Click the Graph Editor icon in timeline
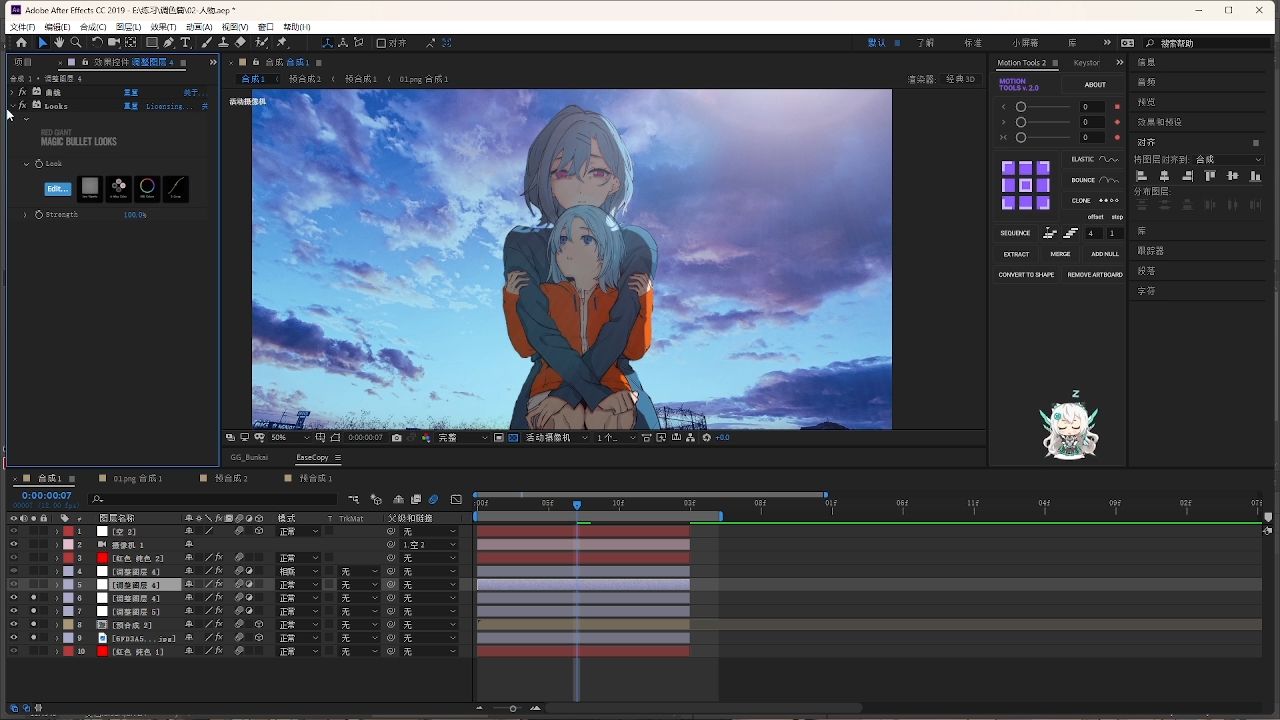The width and height of the screenshot is (1280, 720). click(x=456, y=499)
